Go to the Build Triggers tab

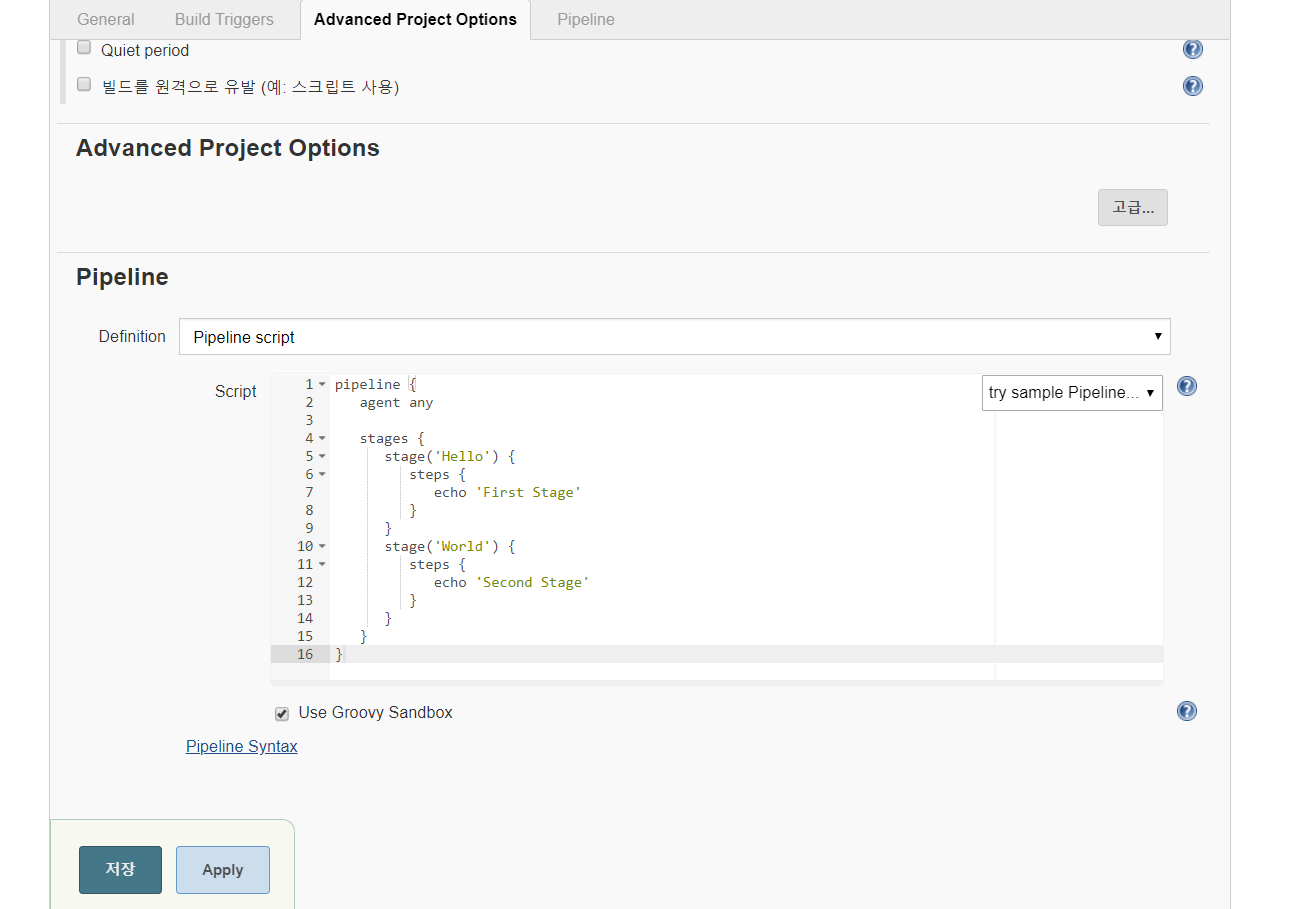224,19
